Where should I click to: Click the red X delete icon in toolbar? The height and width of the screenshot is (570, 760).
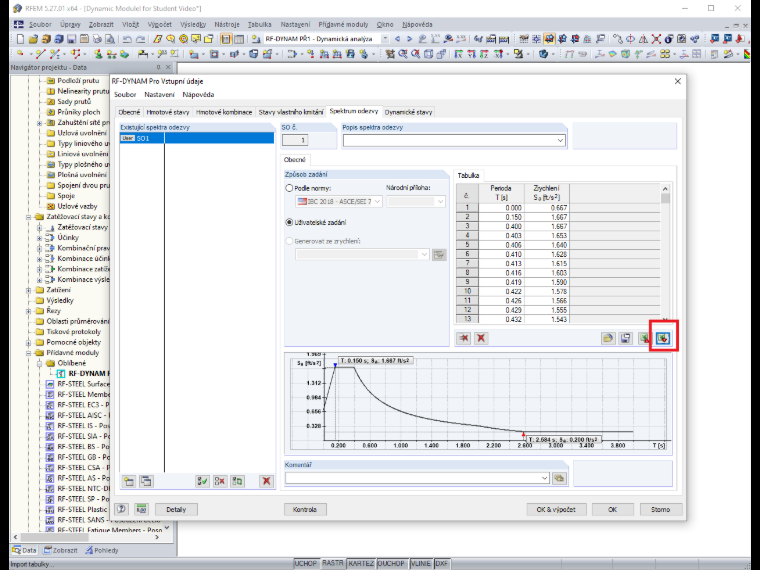click(656, 39)
